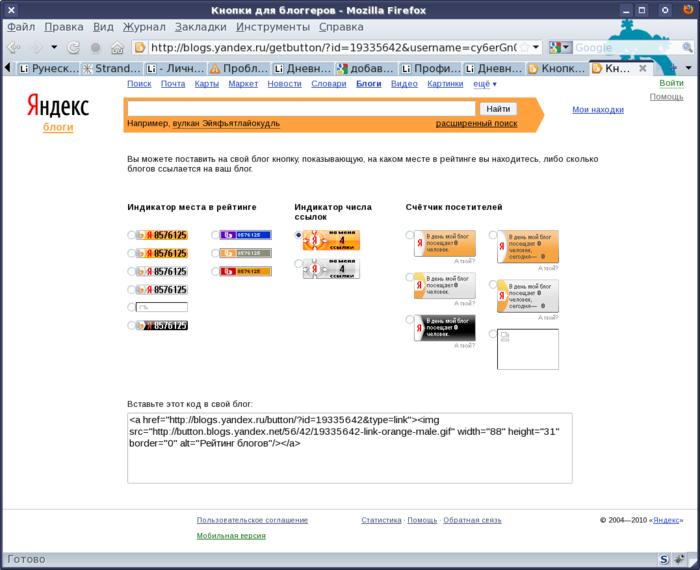Open Пользовательское соглашение link
This screenshot has width=700, height=570.
click(252, 520)
